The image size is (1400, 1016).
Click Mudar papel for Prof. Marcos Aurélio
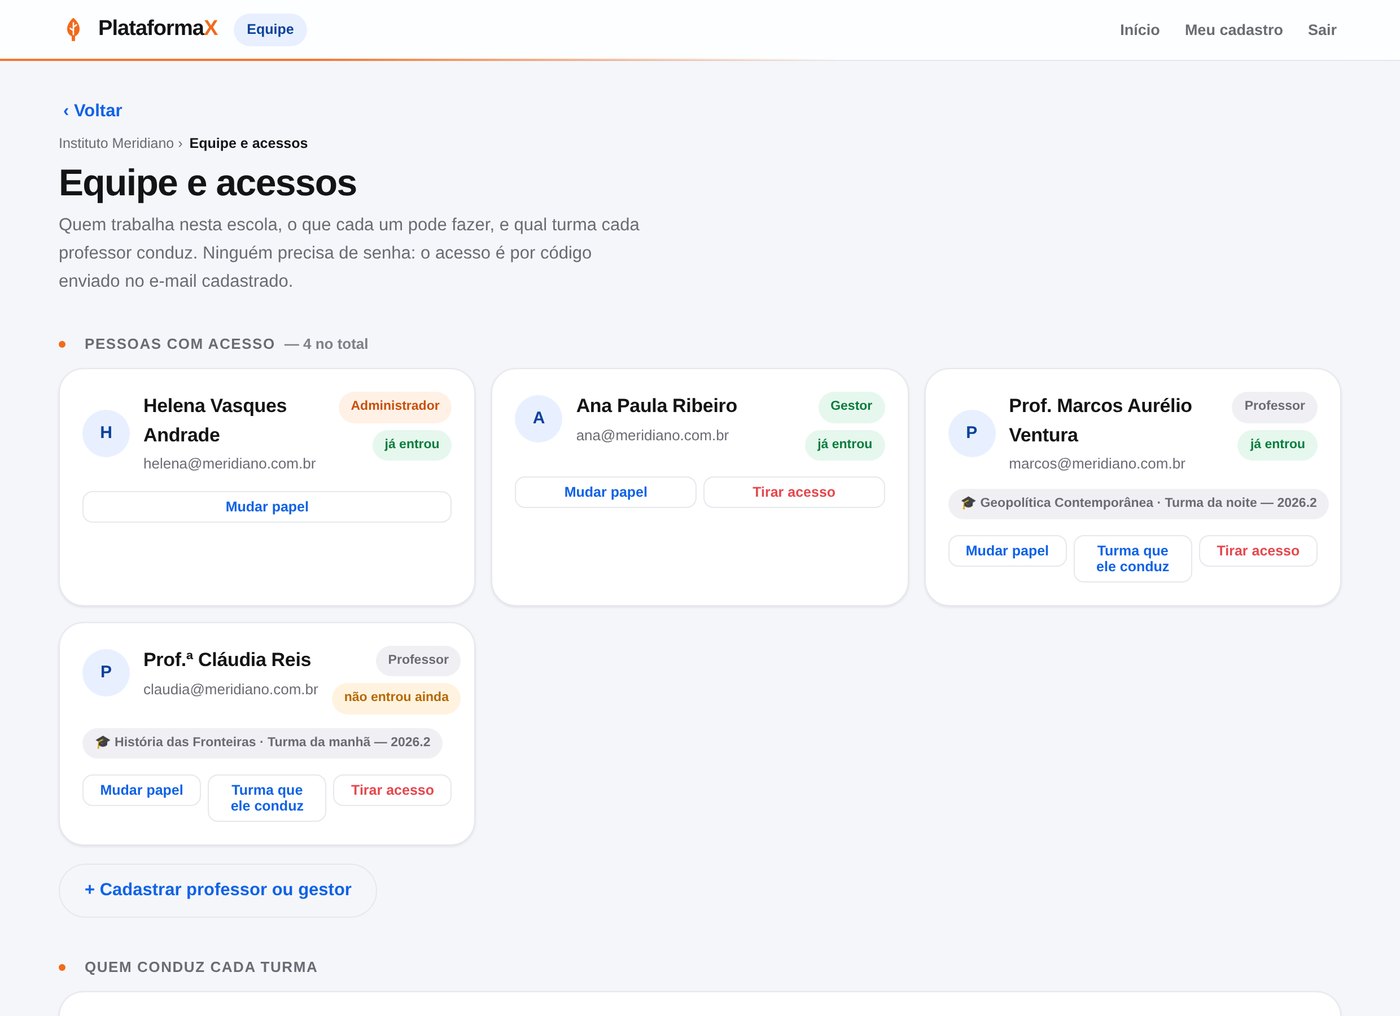click(1007, 551)
